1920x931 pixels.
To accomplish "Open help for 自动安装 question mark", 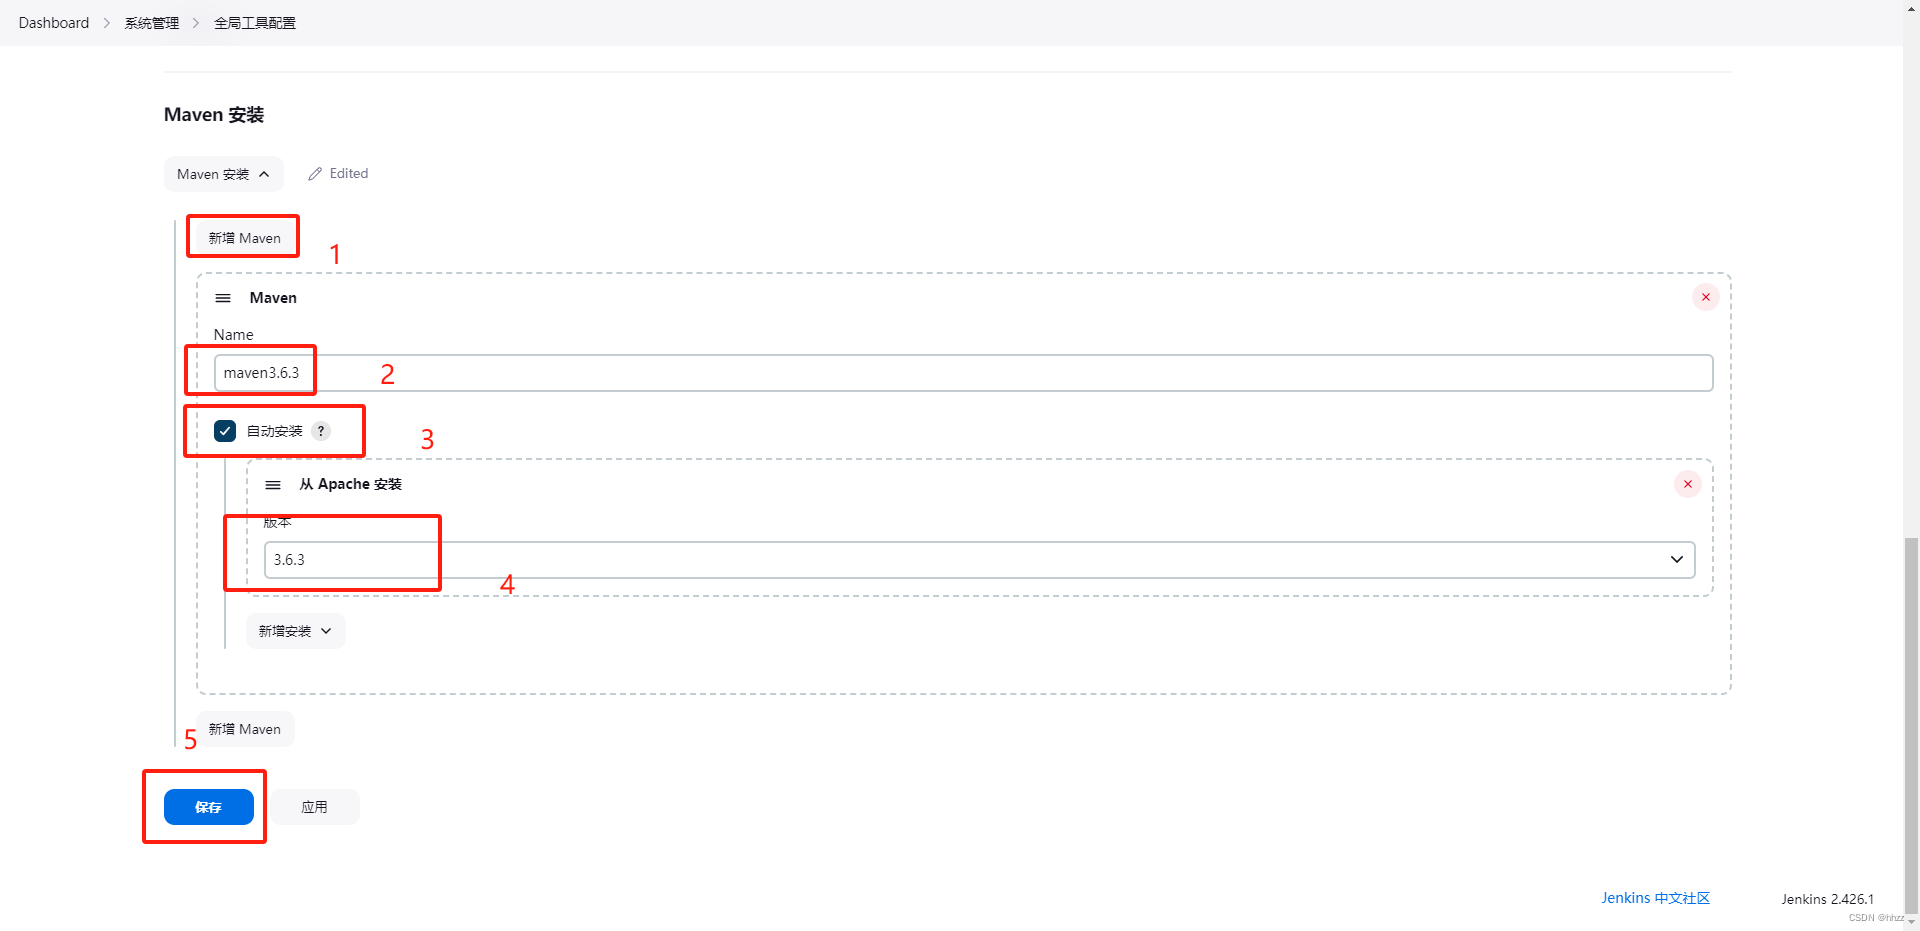I will [x=321, y=431].
